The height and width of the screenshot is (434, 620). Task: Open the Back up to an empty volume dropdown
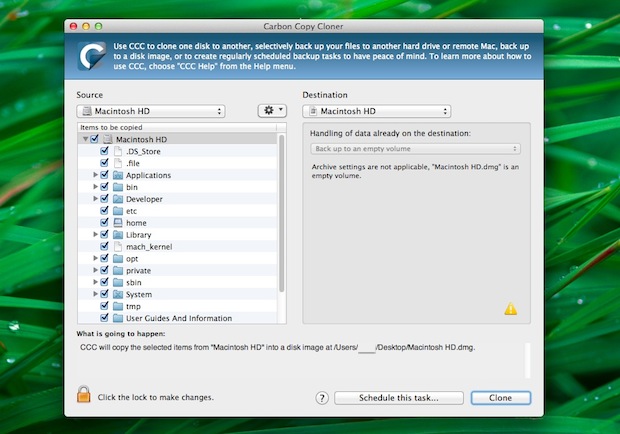(x=416, y=149)
